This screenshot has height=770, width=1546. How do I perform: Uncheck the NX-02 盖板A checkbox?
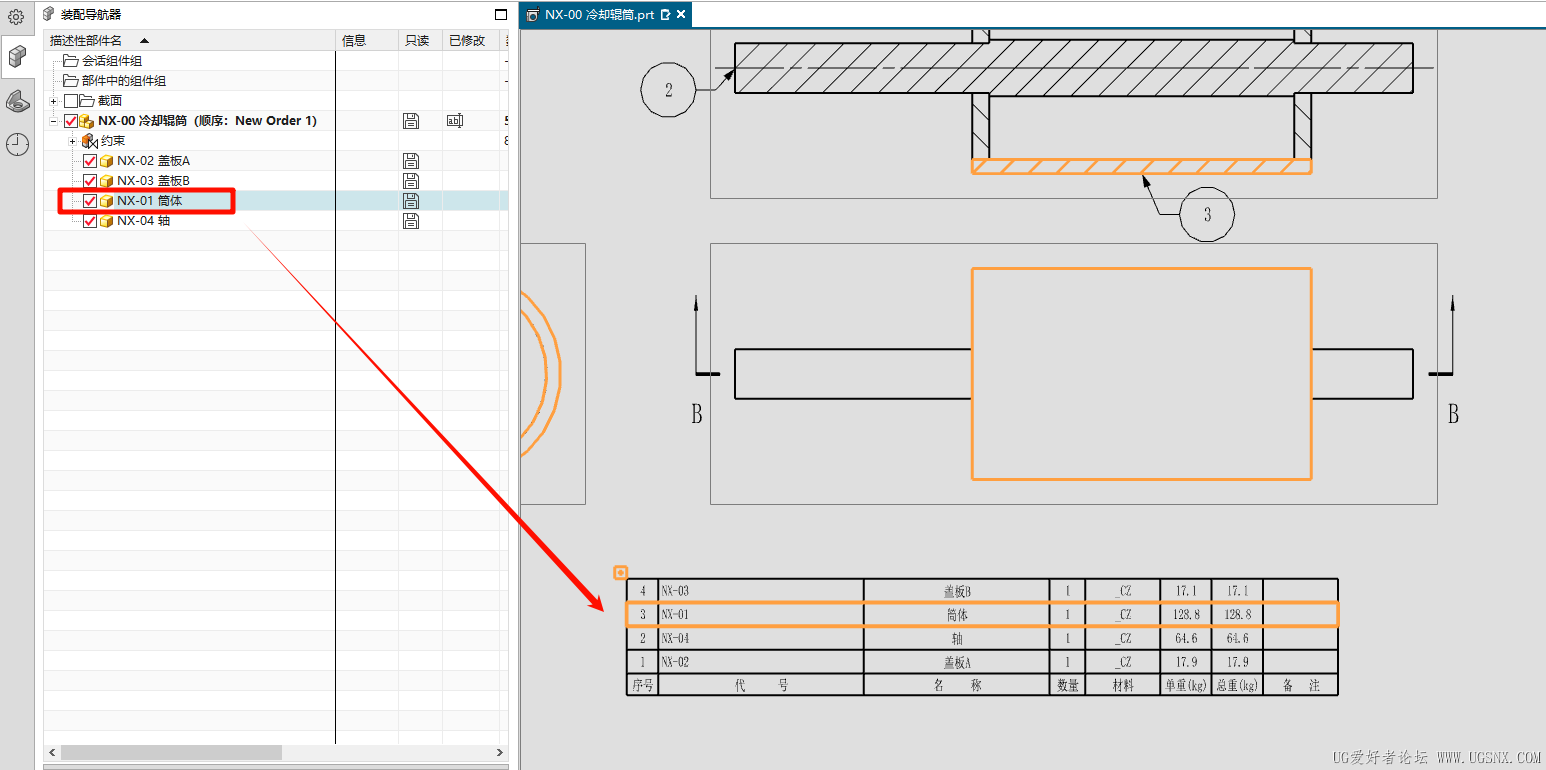(x=90, y=161)
